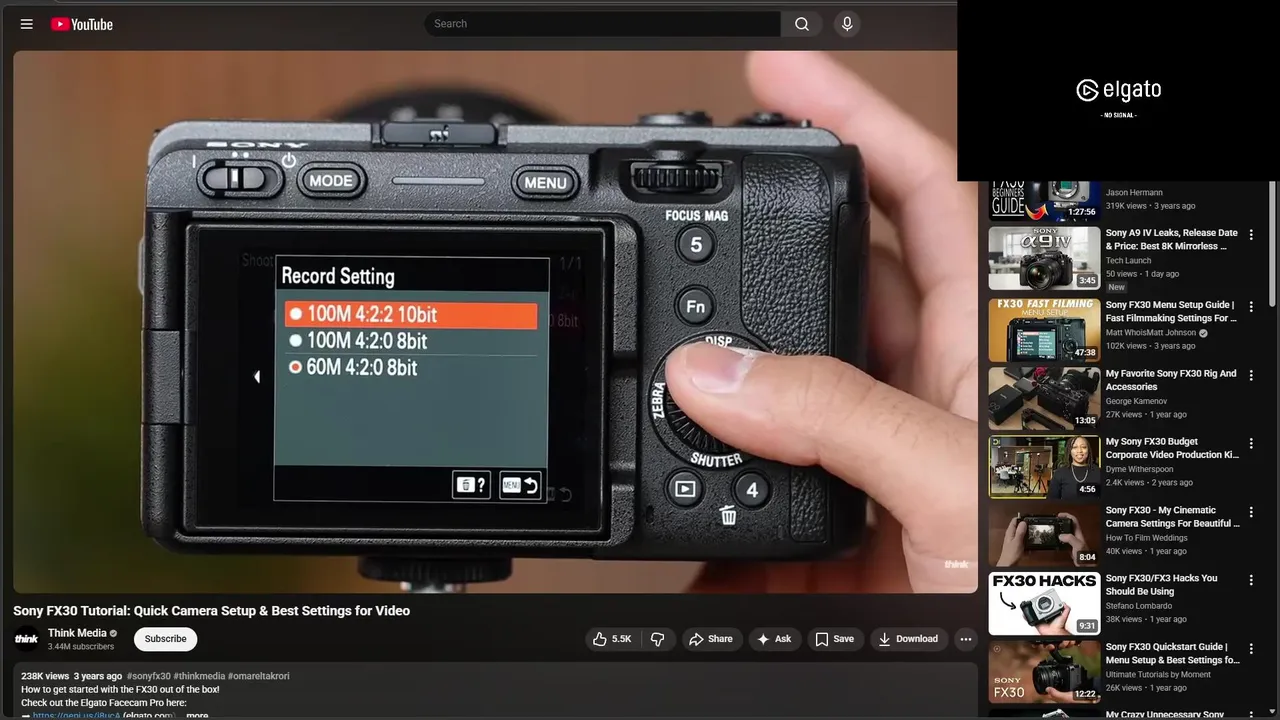This screenshot has width=1280, height=720.
Task: Open options menu for Budget Corporate Video
Action: (x=1251, y=443)
